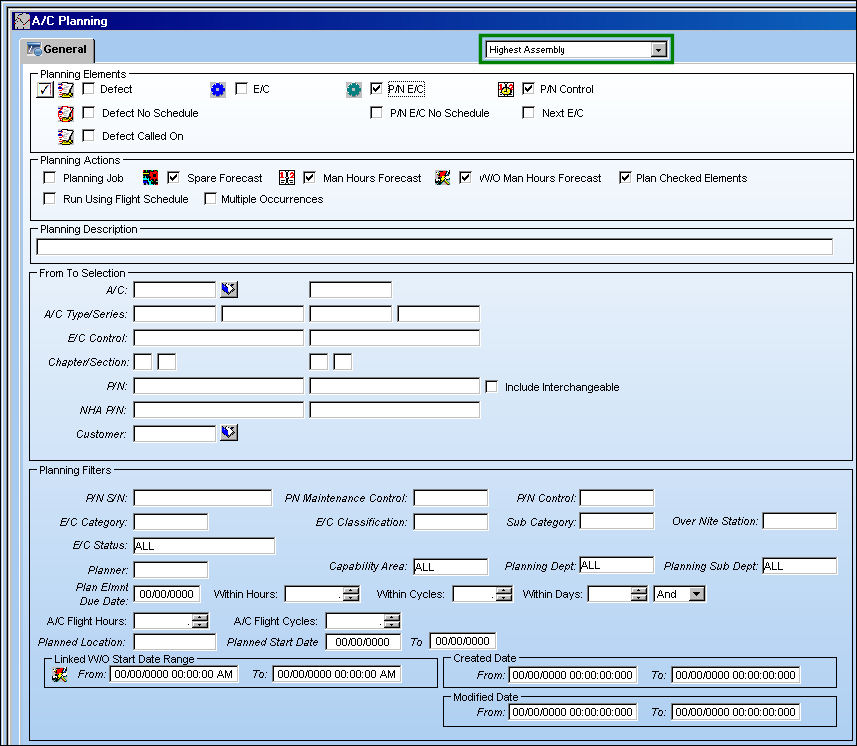Click the P/N Control clock icon
The height and width of the screenshot is (746, 857).
click(506, 90)
